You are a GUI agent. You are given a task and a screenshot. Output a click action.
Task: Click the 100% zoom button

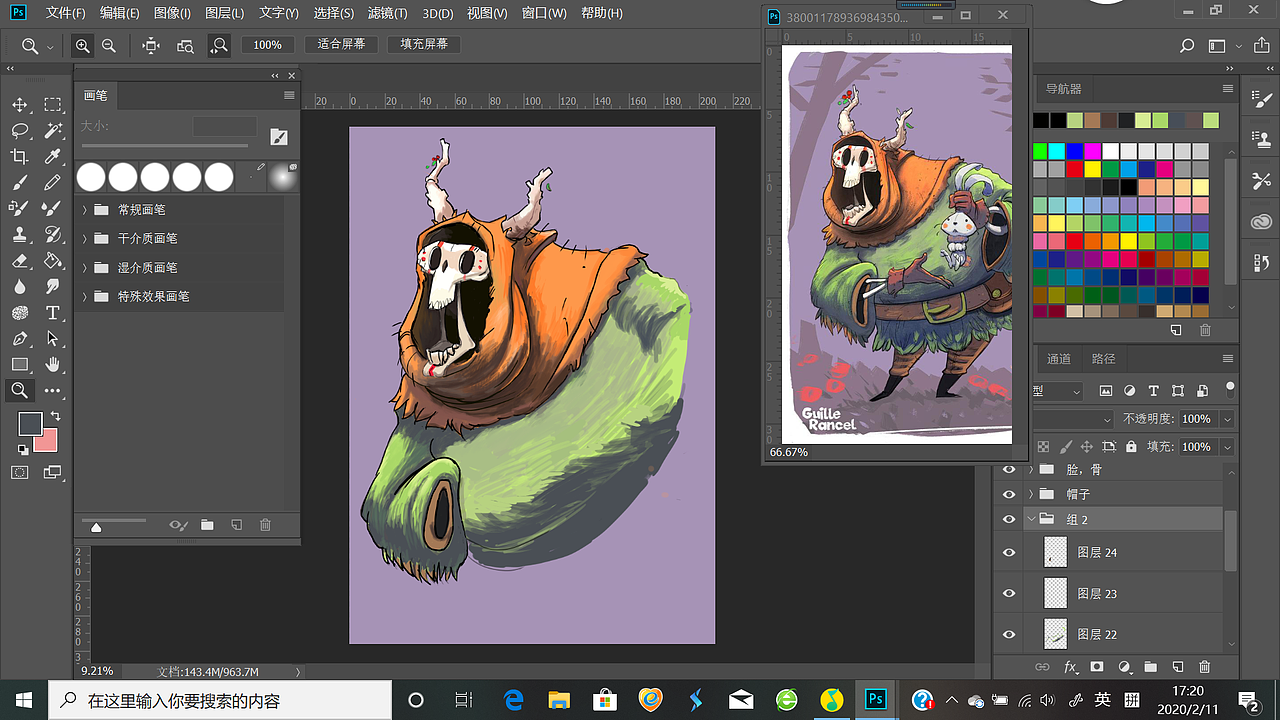(x=267, y=45)
